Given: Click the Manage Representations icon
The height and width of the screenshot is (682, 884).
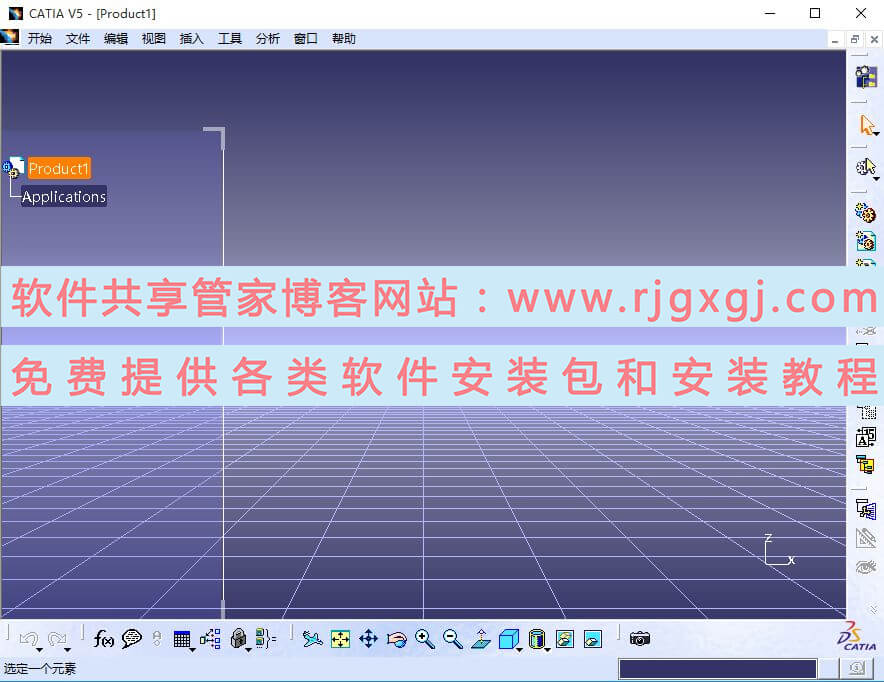Looking at the screenshot, I should (866, 509).
